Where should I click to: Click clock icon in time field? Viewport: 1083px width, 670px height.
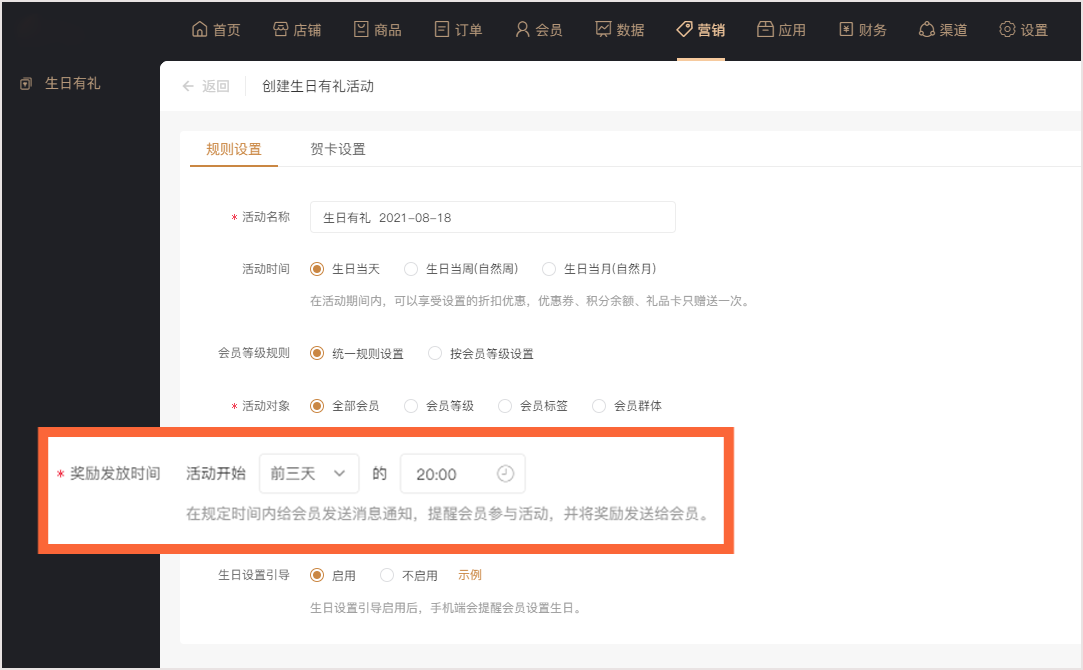(x=505, y=474)
